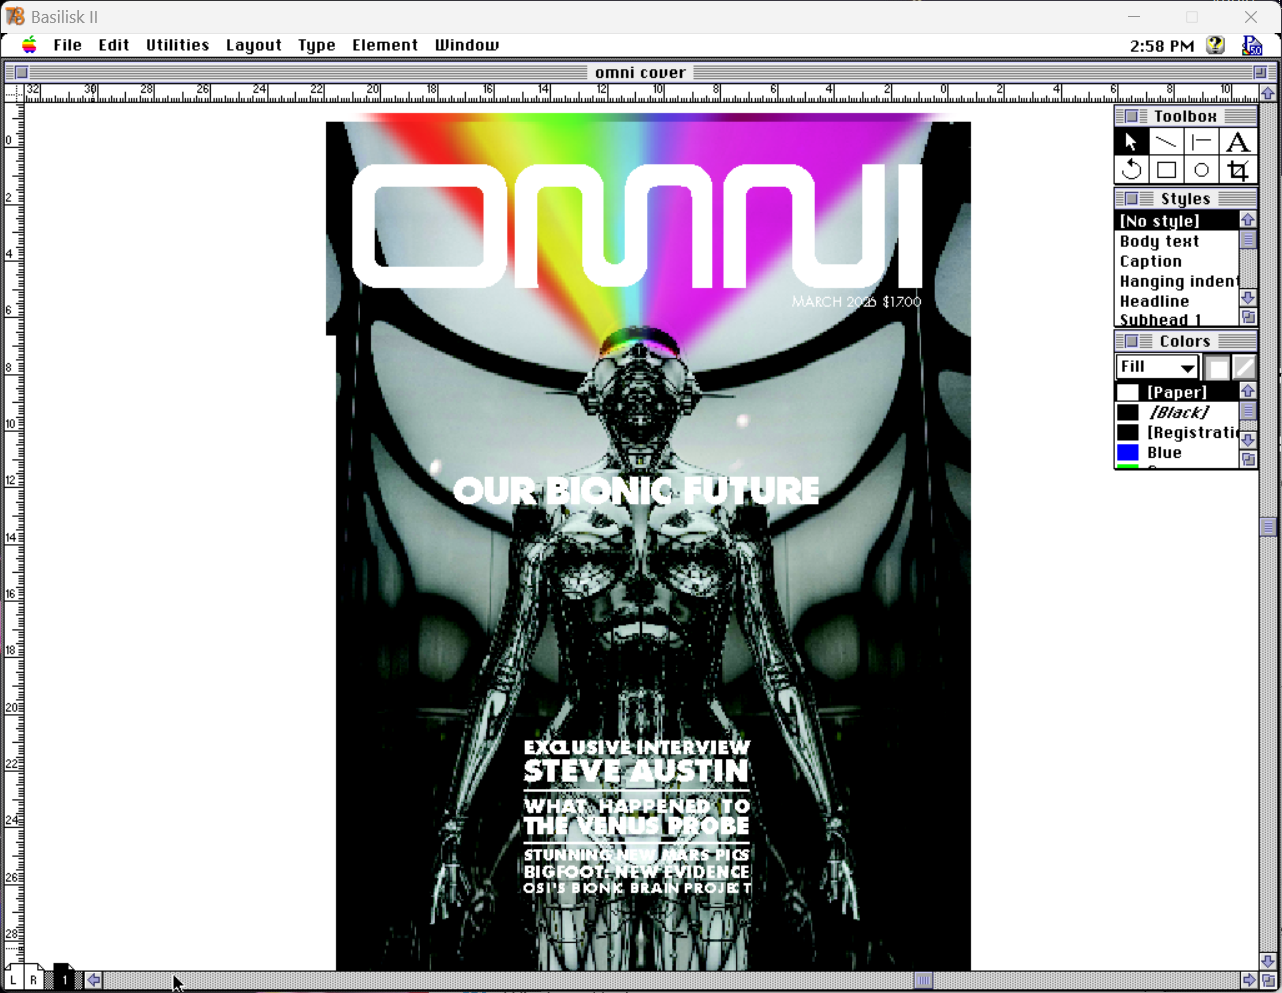Select the Text tool

1238,141
